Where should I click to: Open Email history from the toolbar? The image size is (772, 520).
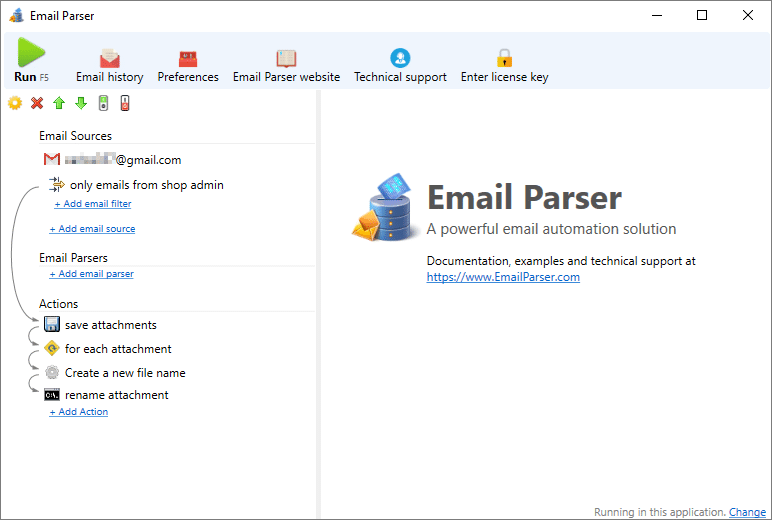tap(109, 65)
